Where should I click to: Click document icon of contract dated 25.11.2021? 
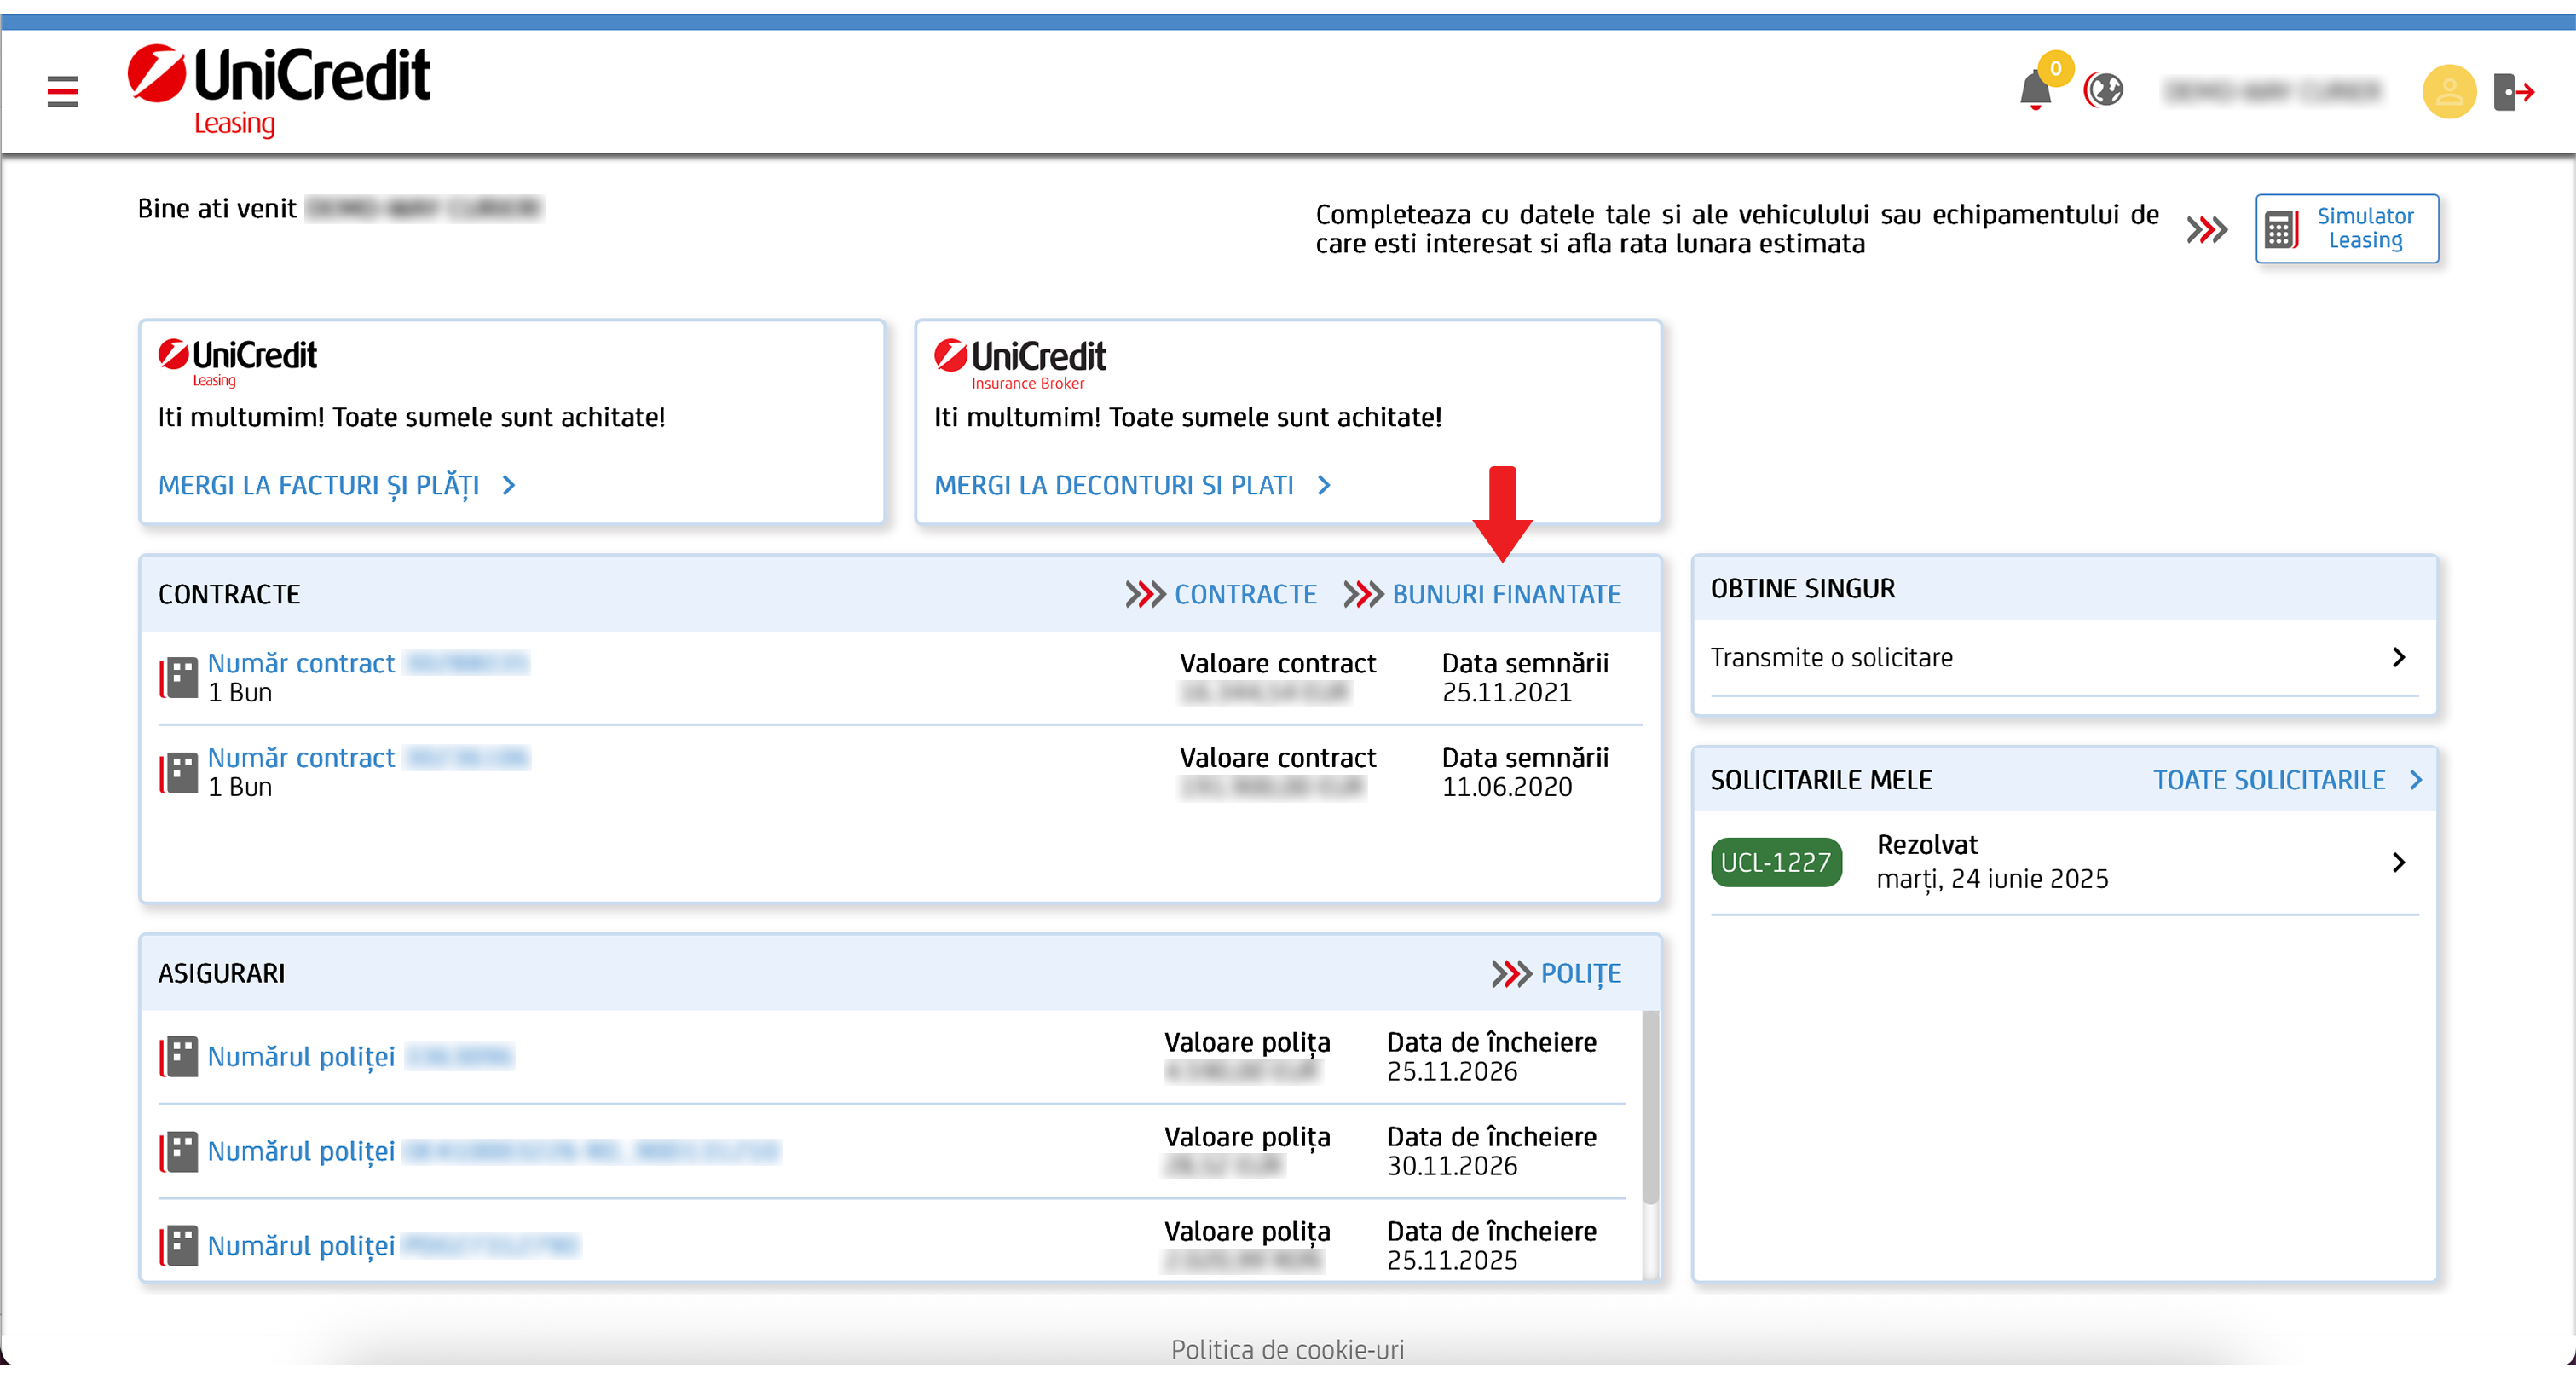coord(179,677)
